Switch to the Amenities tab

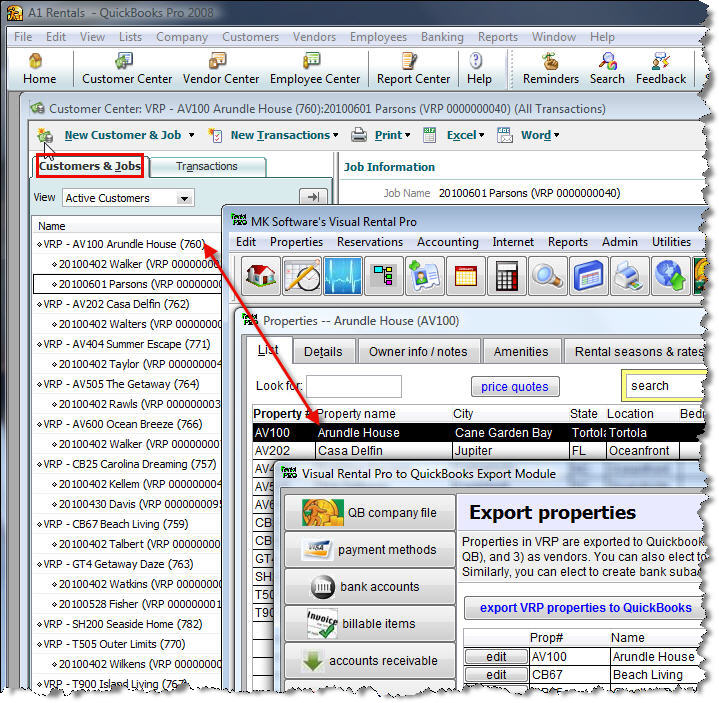pos(521,352)
